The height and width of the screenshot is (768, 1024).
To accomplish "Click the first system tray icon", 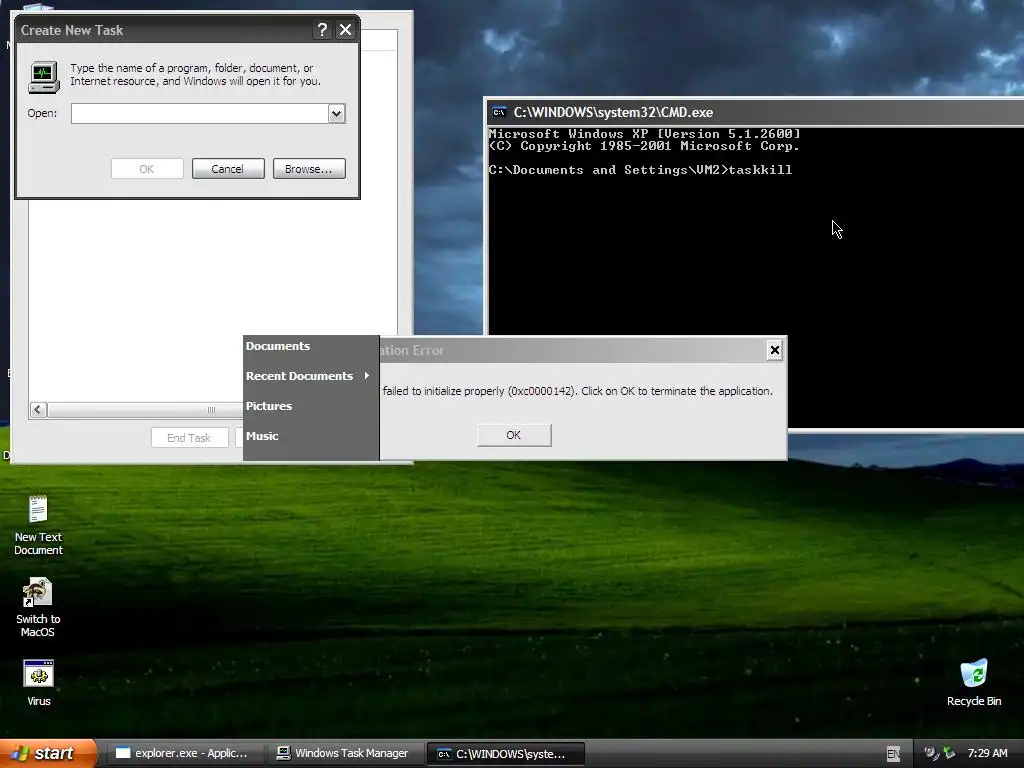I will [931, 754].
